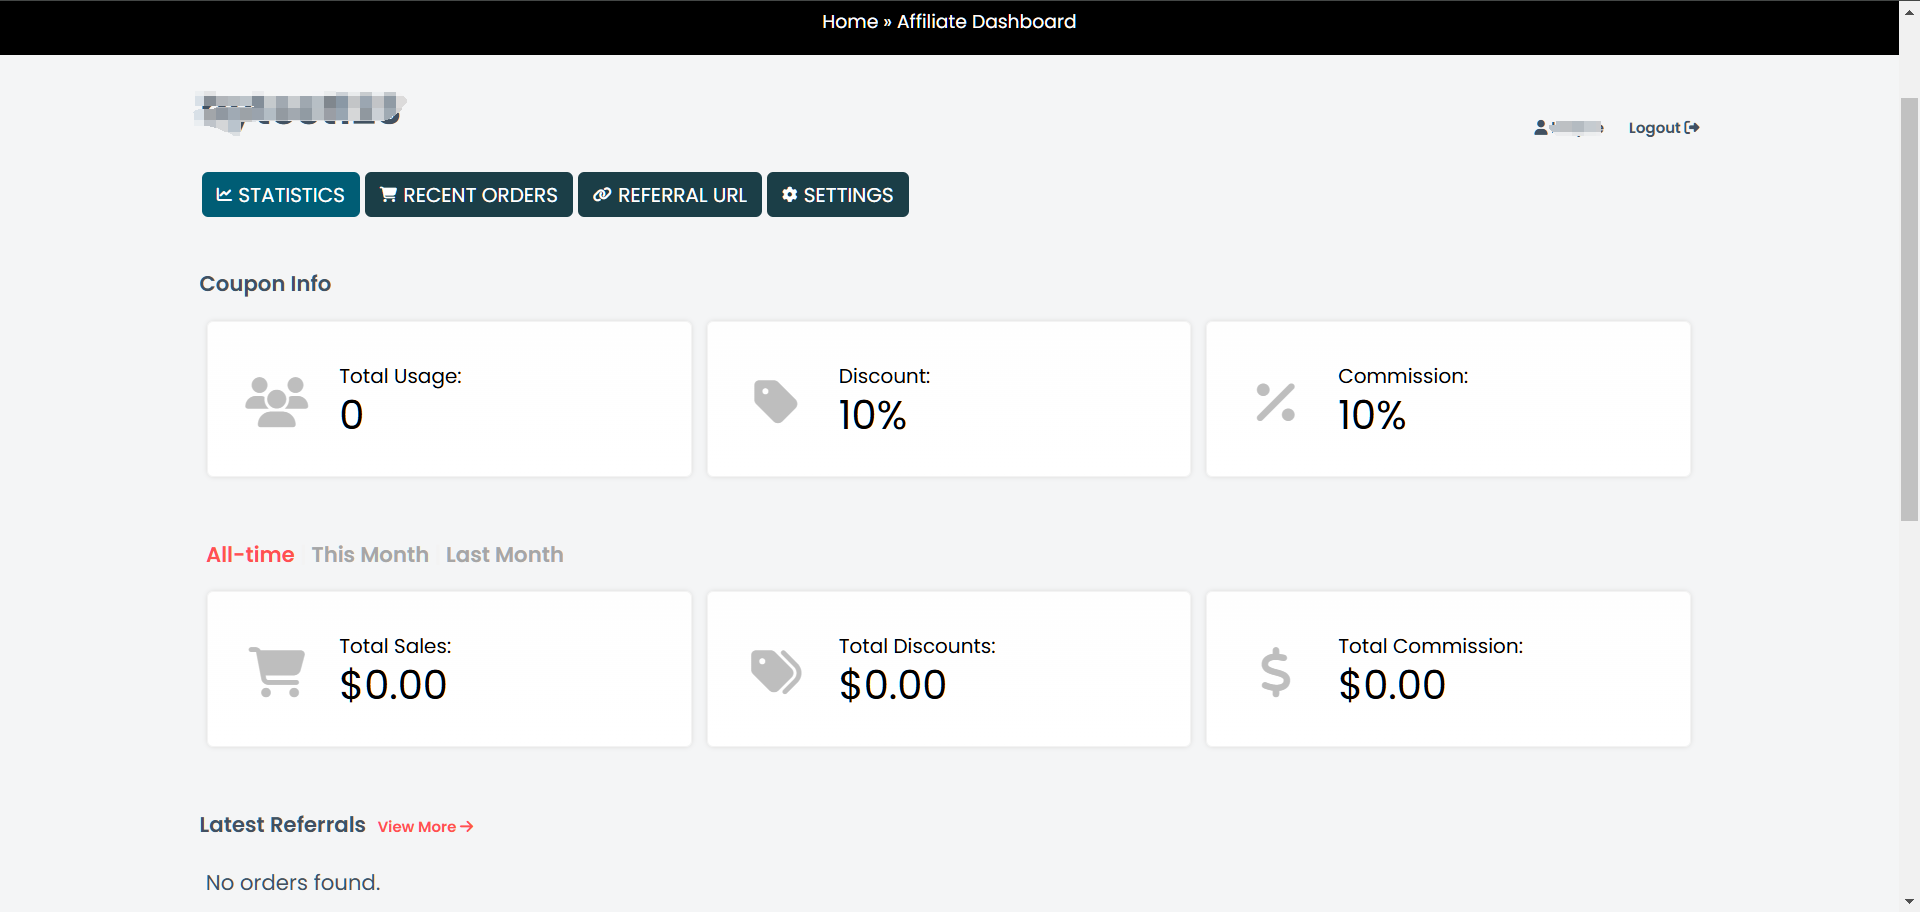Screen dimensions: 1920x912
Task: Click the logout arrow icon
Action: [1692, 128]
